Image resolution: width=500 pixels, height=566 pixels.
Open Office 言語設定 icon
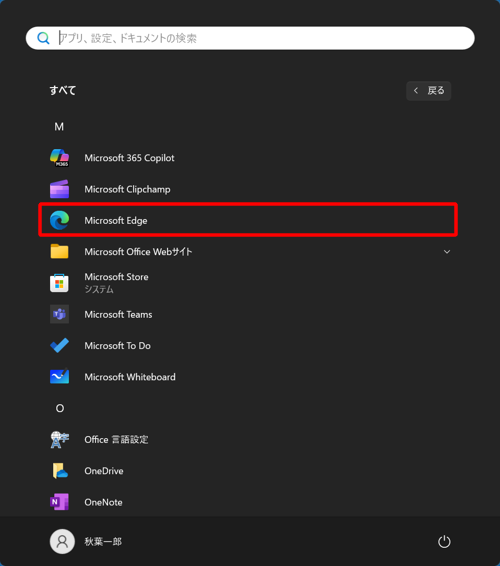(x=60, y=439)
